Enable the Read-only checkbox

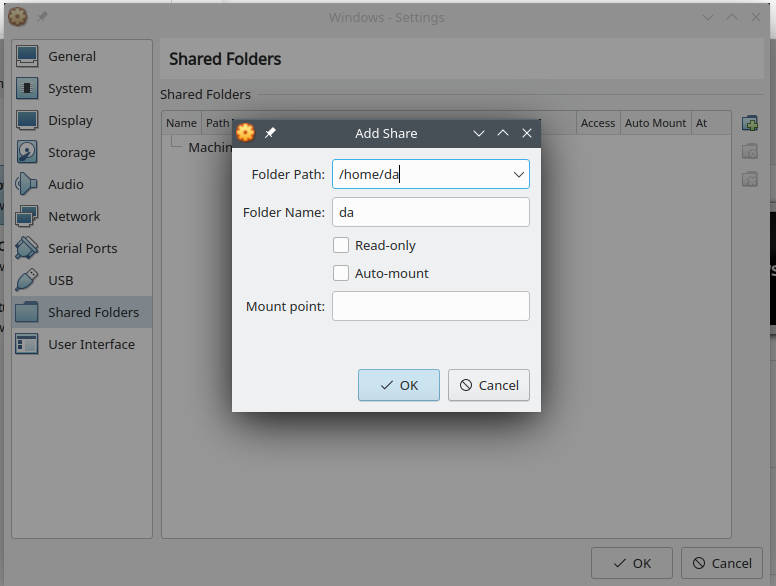tap(341, 245)
